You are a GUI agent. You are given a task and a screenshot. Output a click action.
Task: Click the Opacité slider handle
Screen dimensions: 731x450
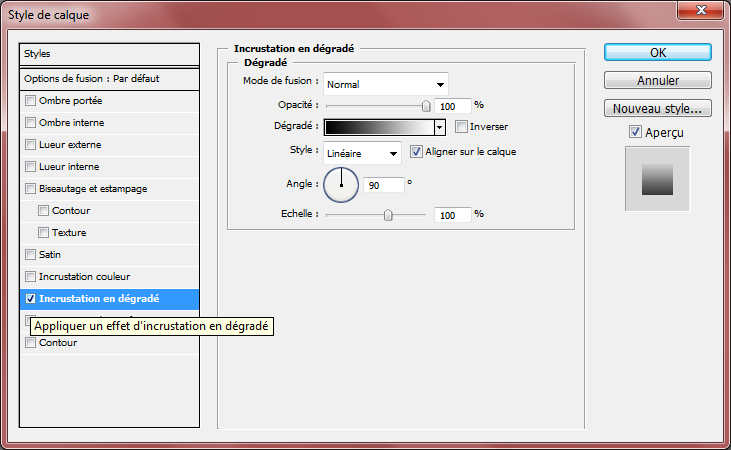tap(426, 105)
